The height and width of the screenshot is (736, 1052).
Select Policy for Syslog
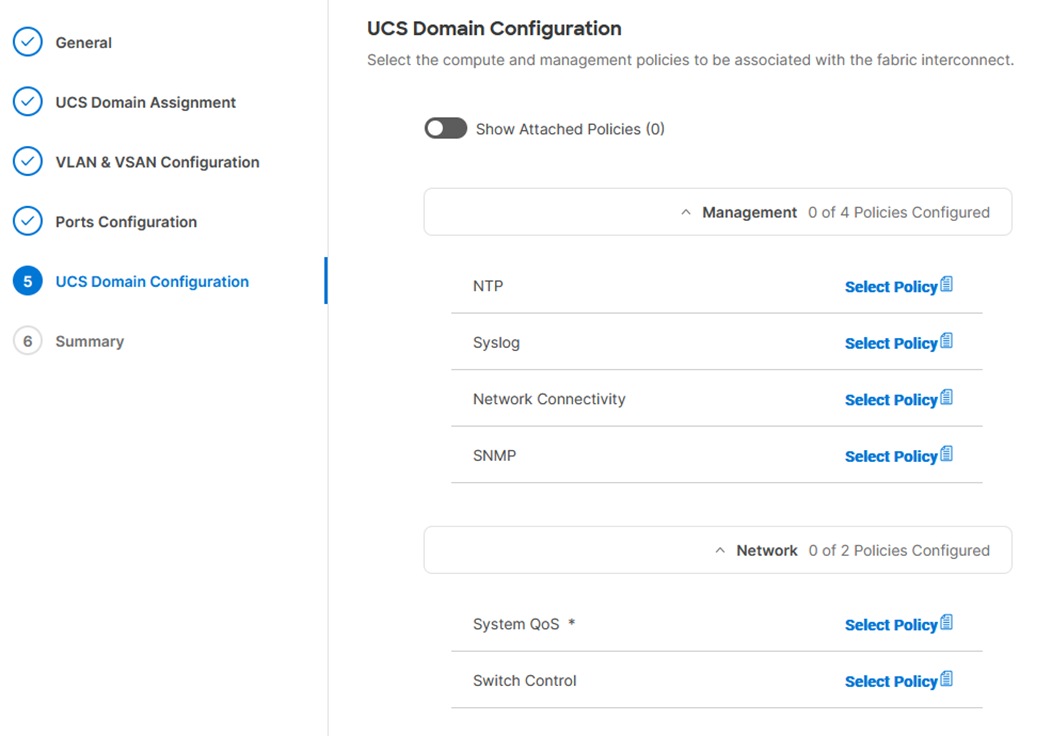point(891,343)
